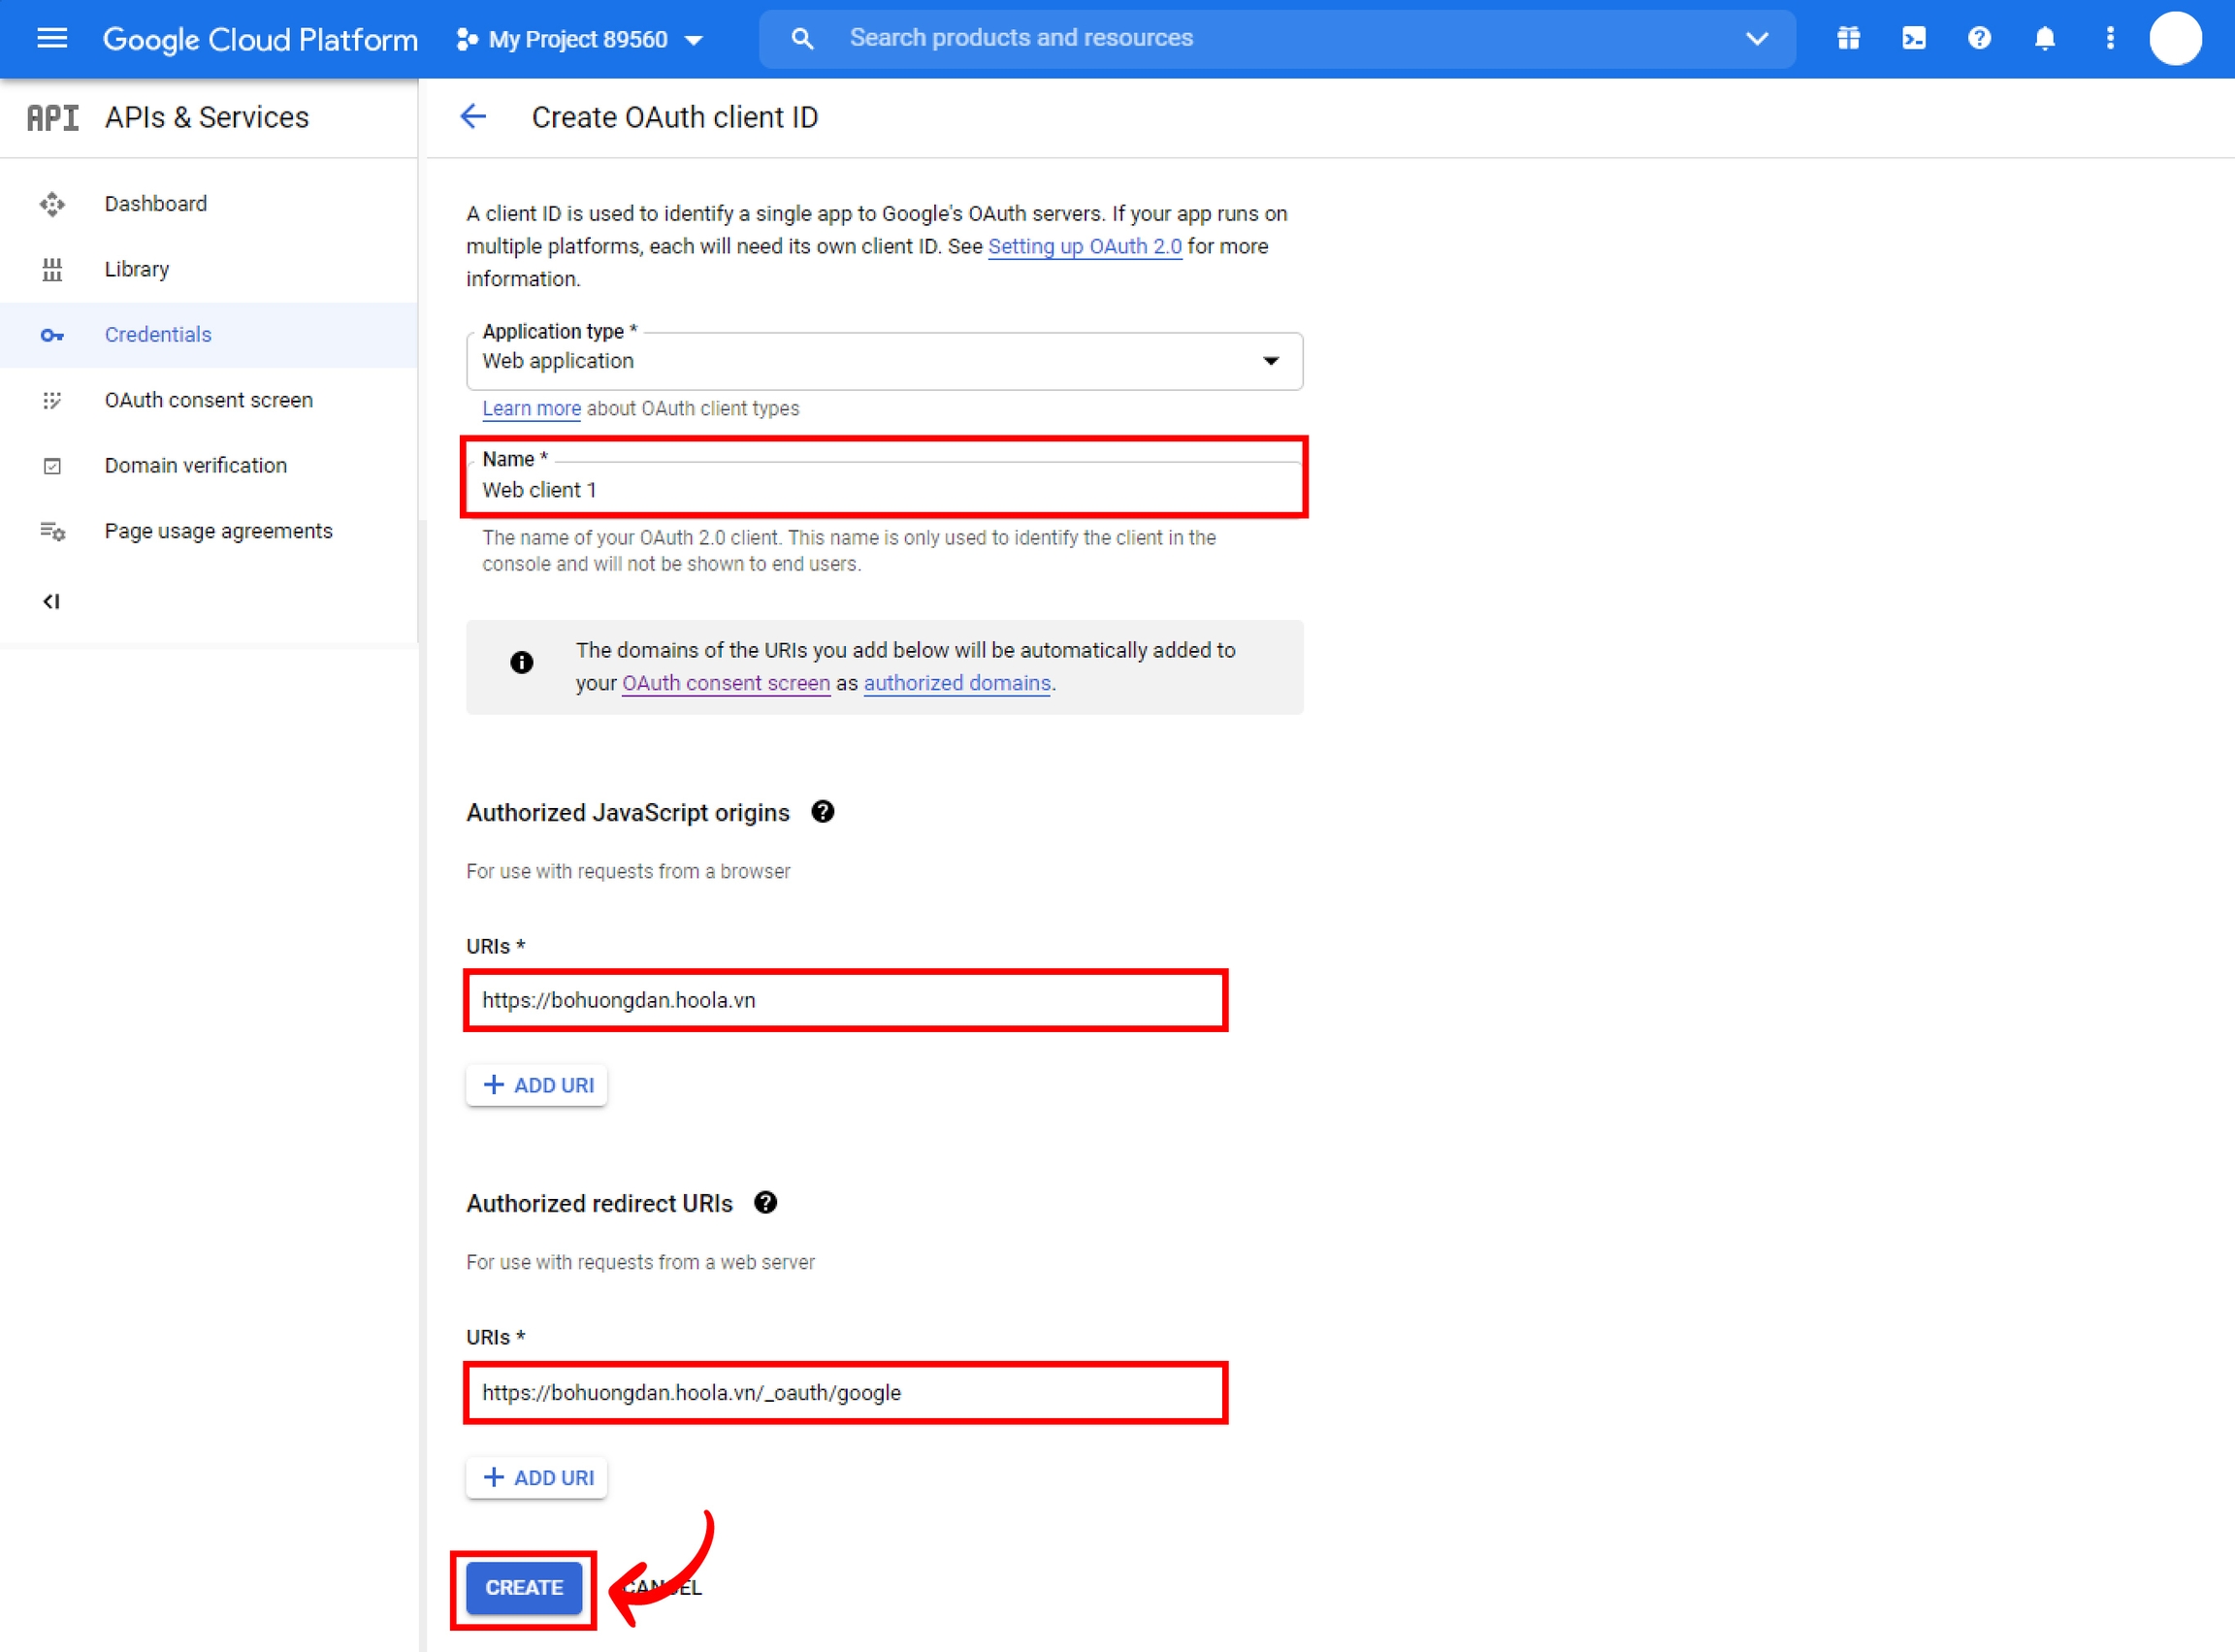This screenshot has height=1652, width=2235.
Task: Open the three-dot more options menu
Action: (x=2110, y=38)
